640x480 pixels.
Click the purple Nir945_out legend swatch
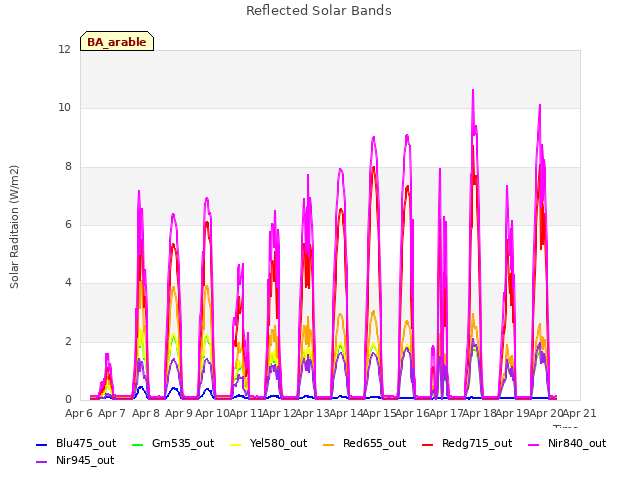click(42, 461)
